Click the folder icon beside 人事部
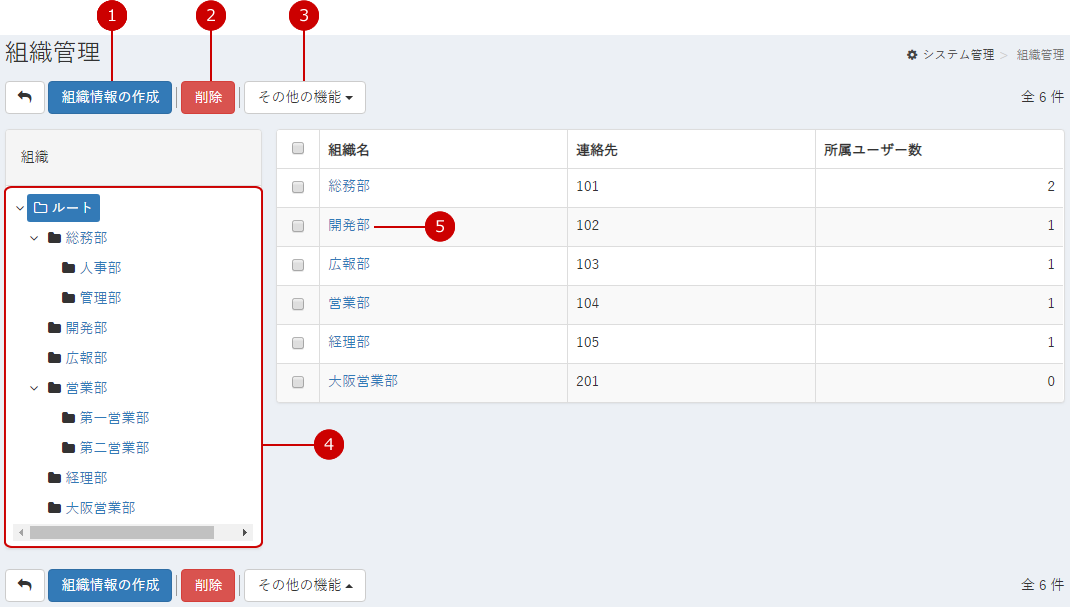The height and width of the screenshot is (607, 1070). 68,268
